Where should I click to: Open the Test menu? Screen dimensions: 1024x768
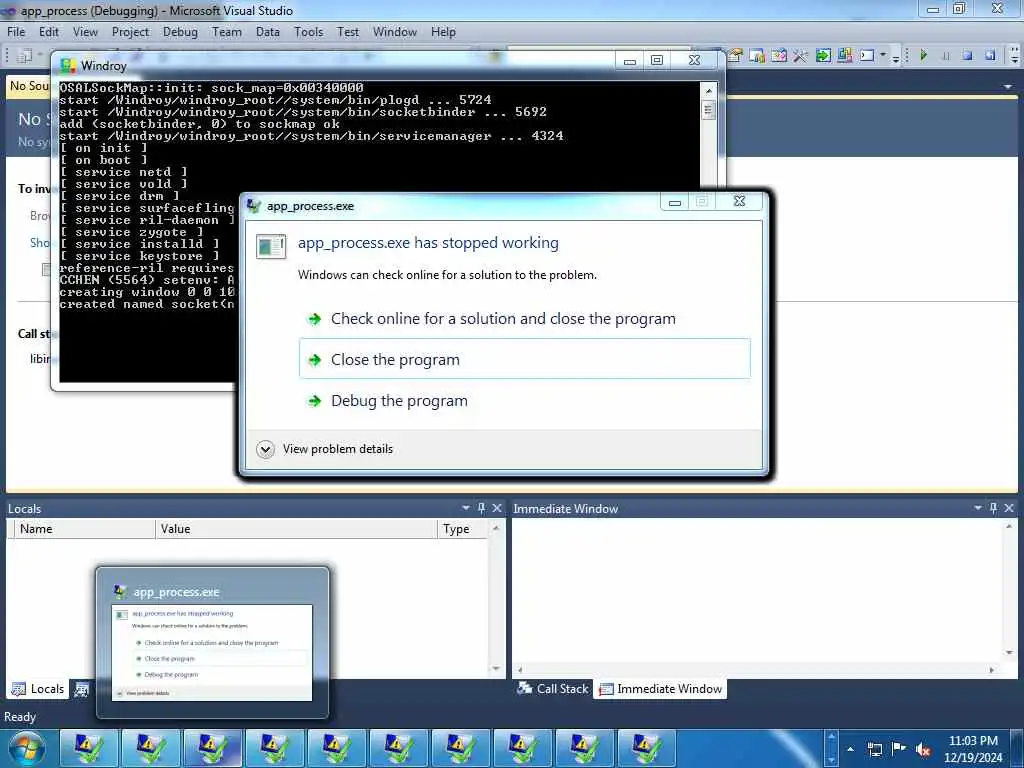point(348,32)
